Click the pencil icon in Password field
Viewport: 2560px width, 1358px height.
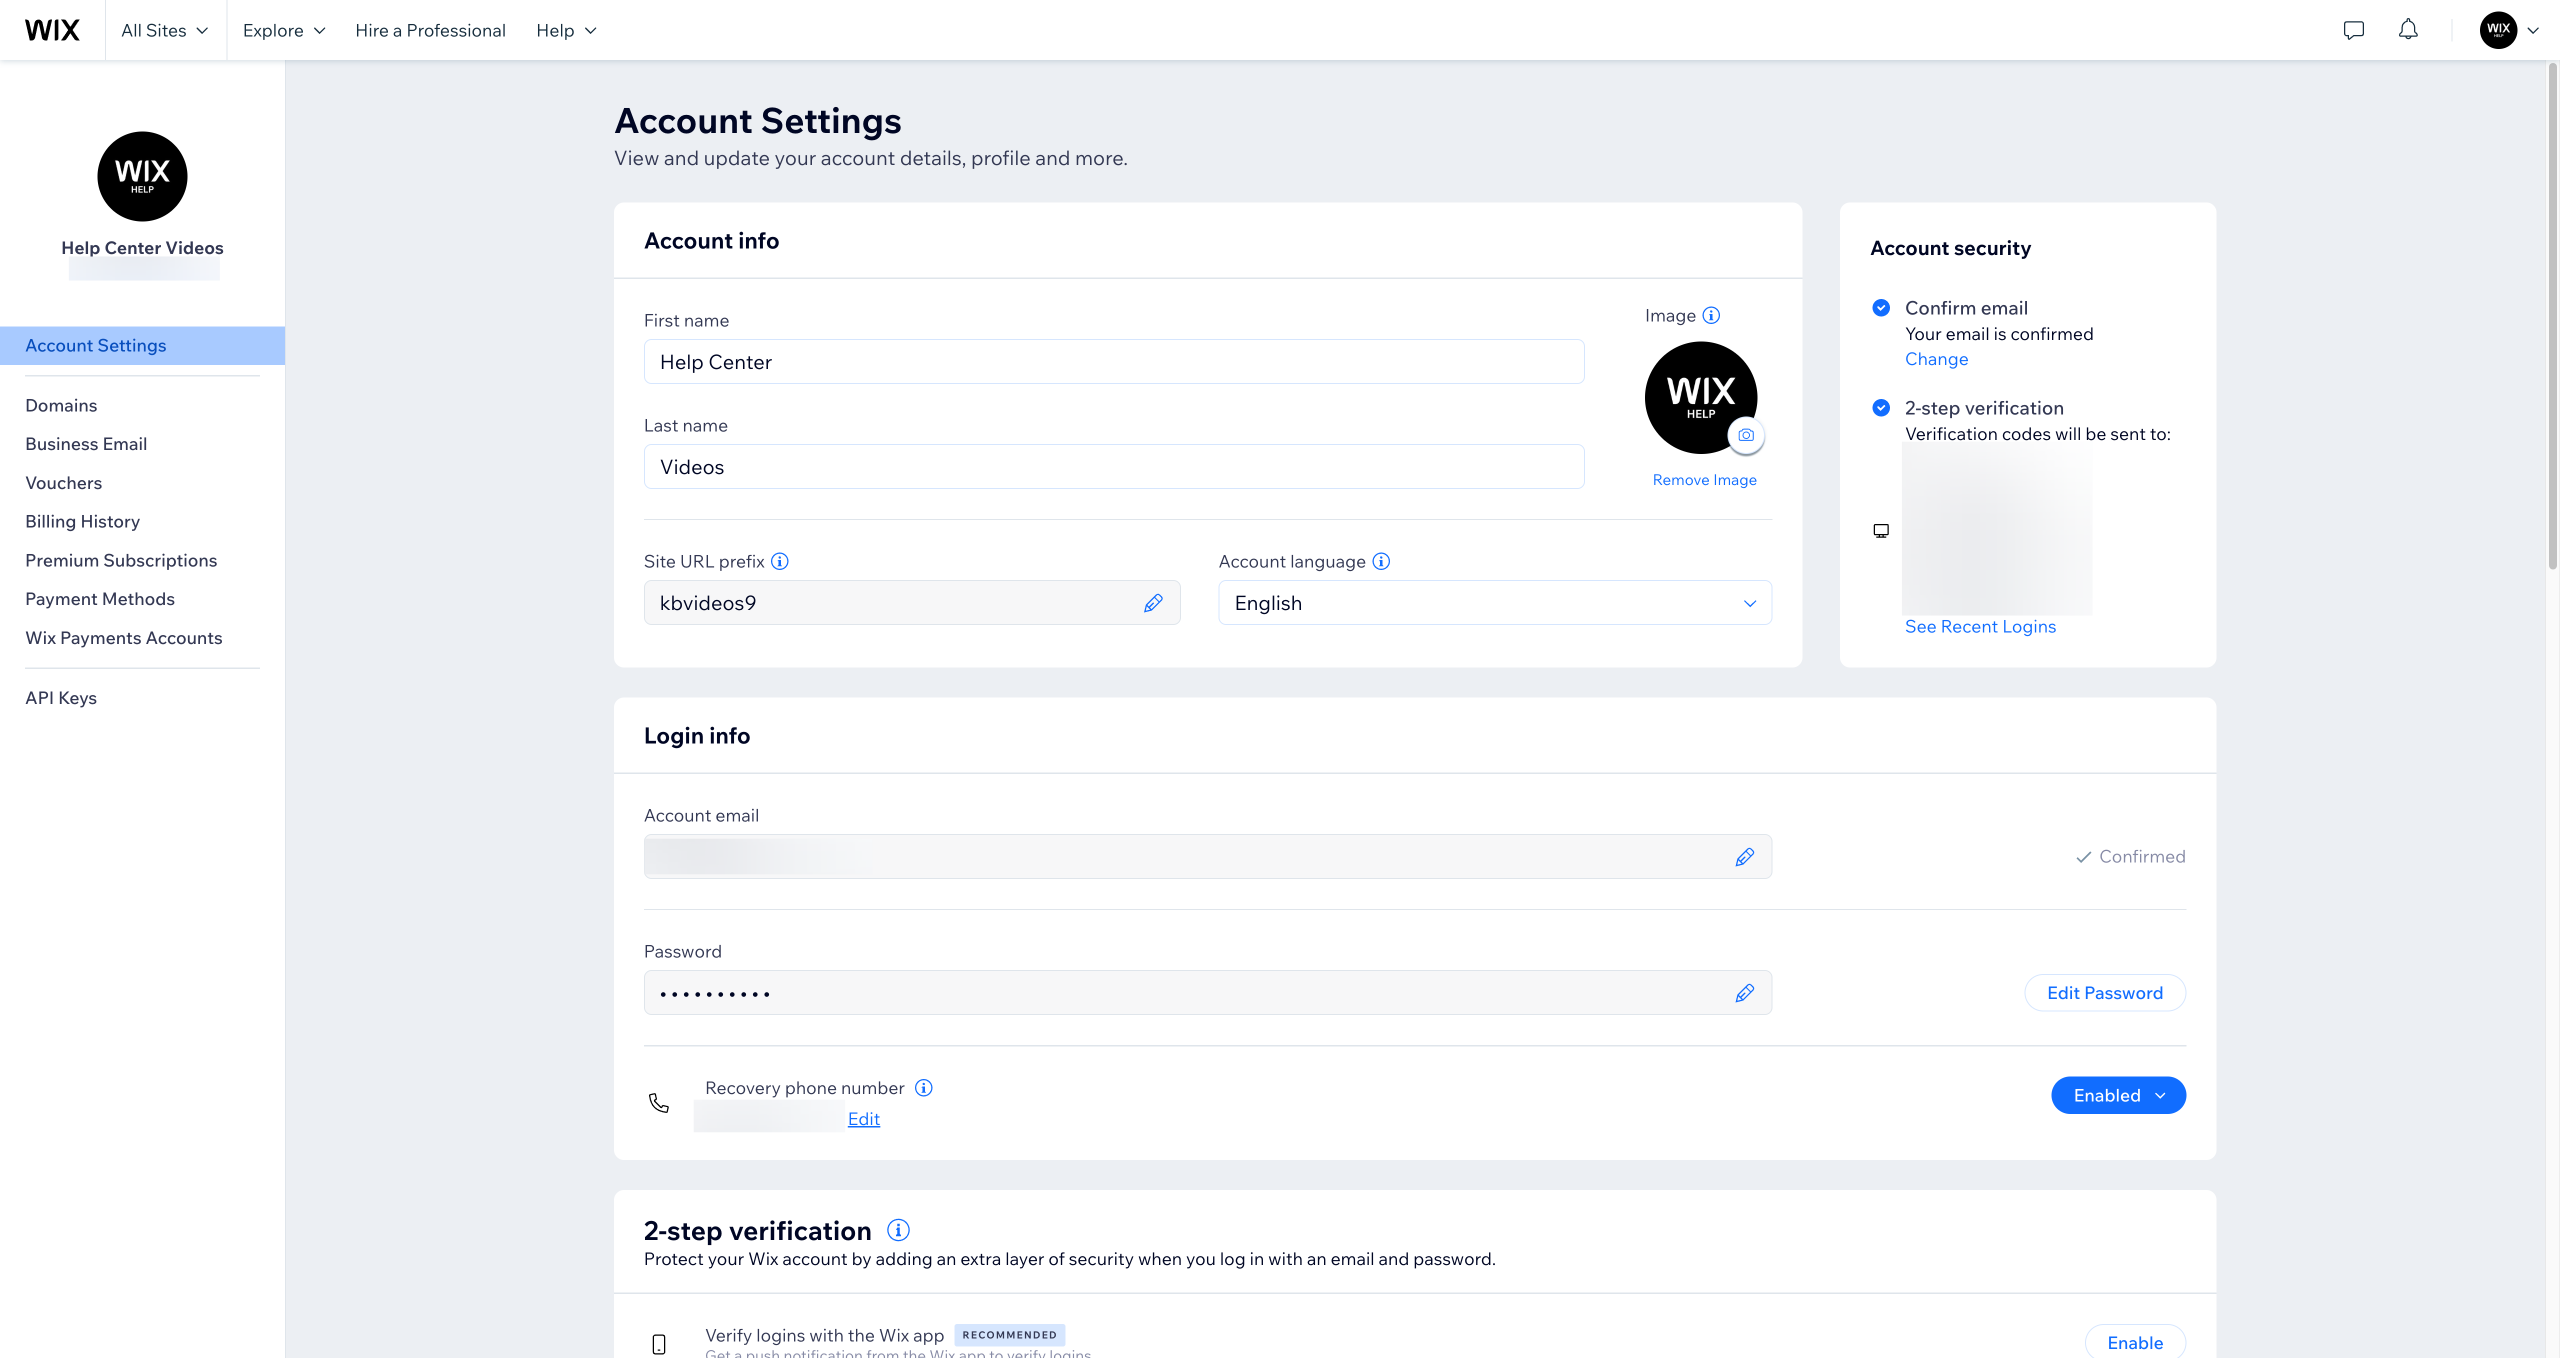click(x=1744, y=993)
